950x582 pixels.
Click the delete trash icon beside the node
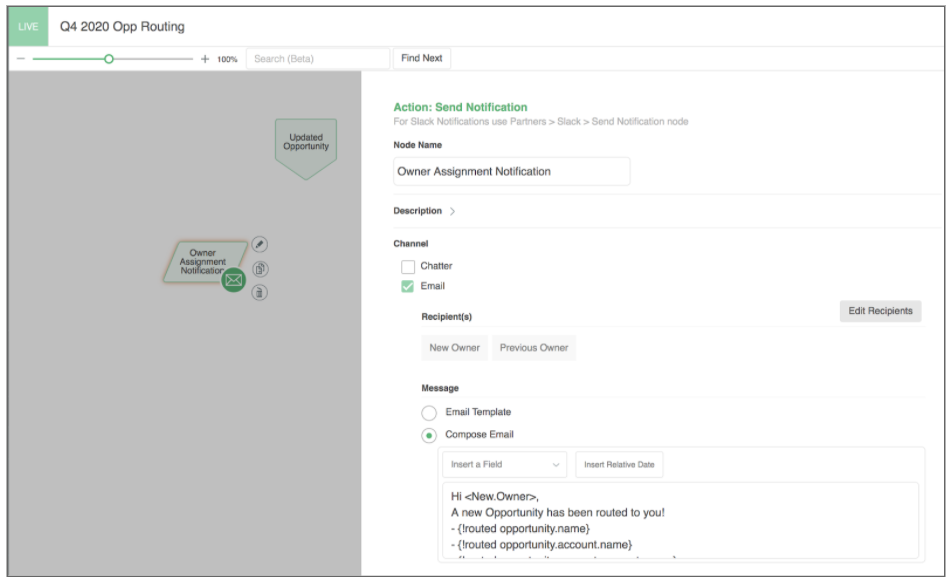click(x=259, y=292)
